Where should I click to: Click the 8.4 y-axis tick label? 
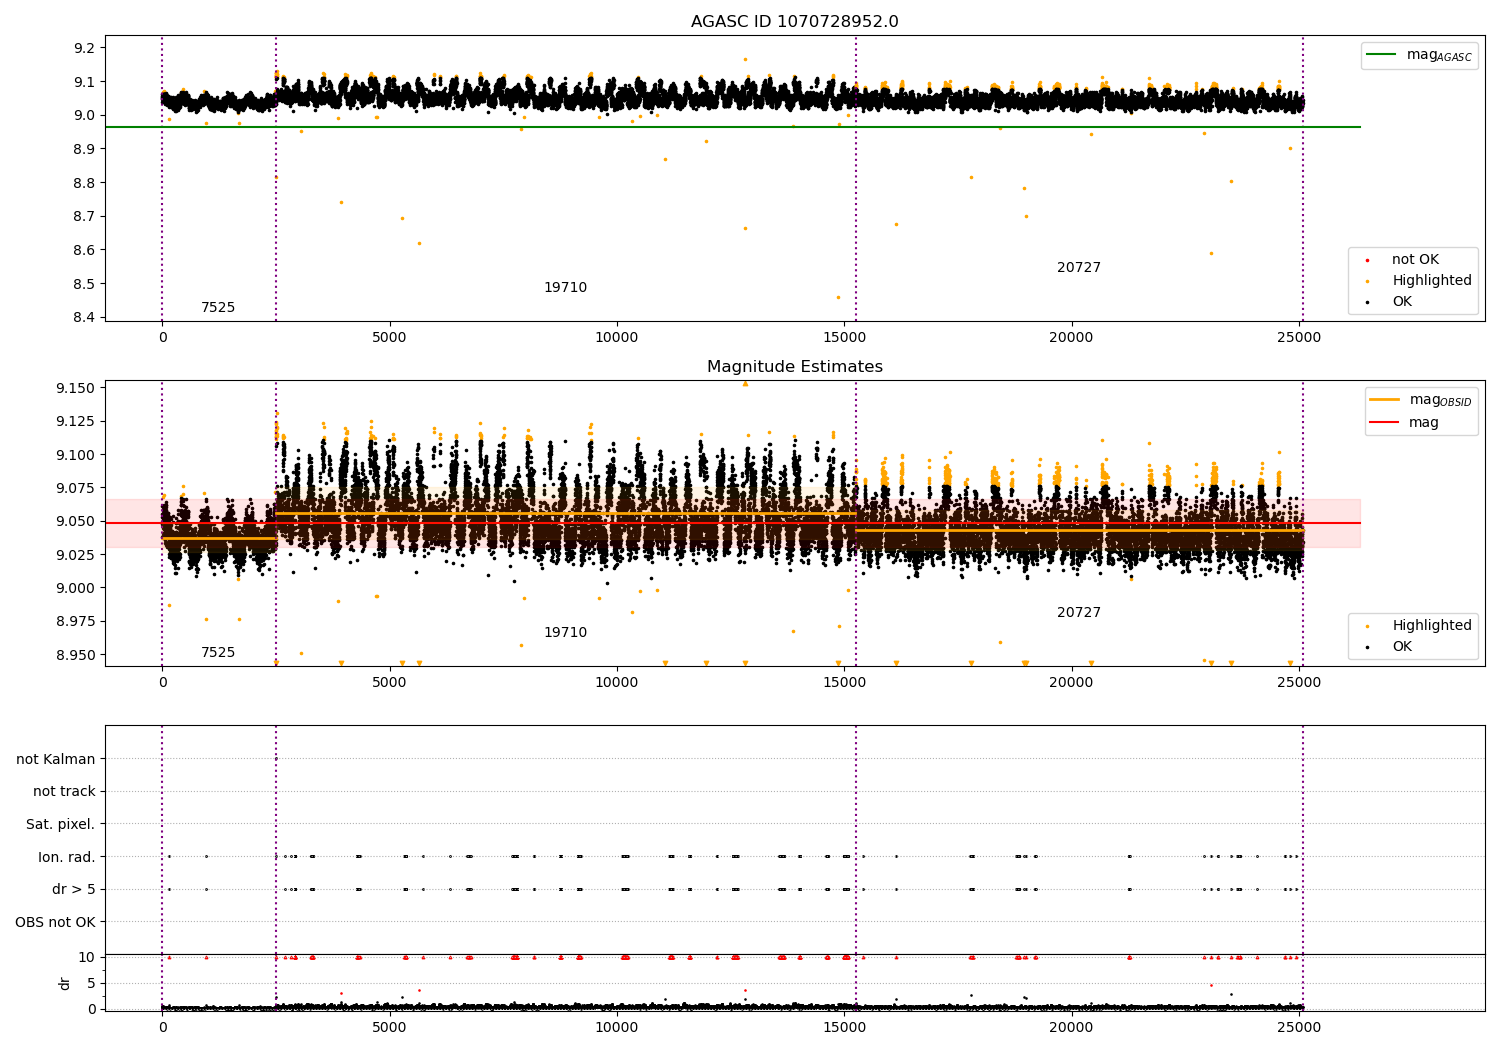point(86,318)
